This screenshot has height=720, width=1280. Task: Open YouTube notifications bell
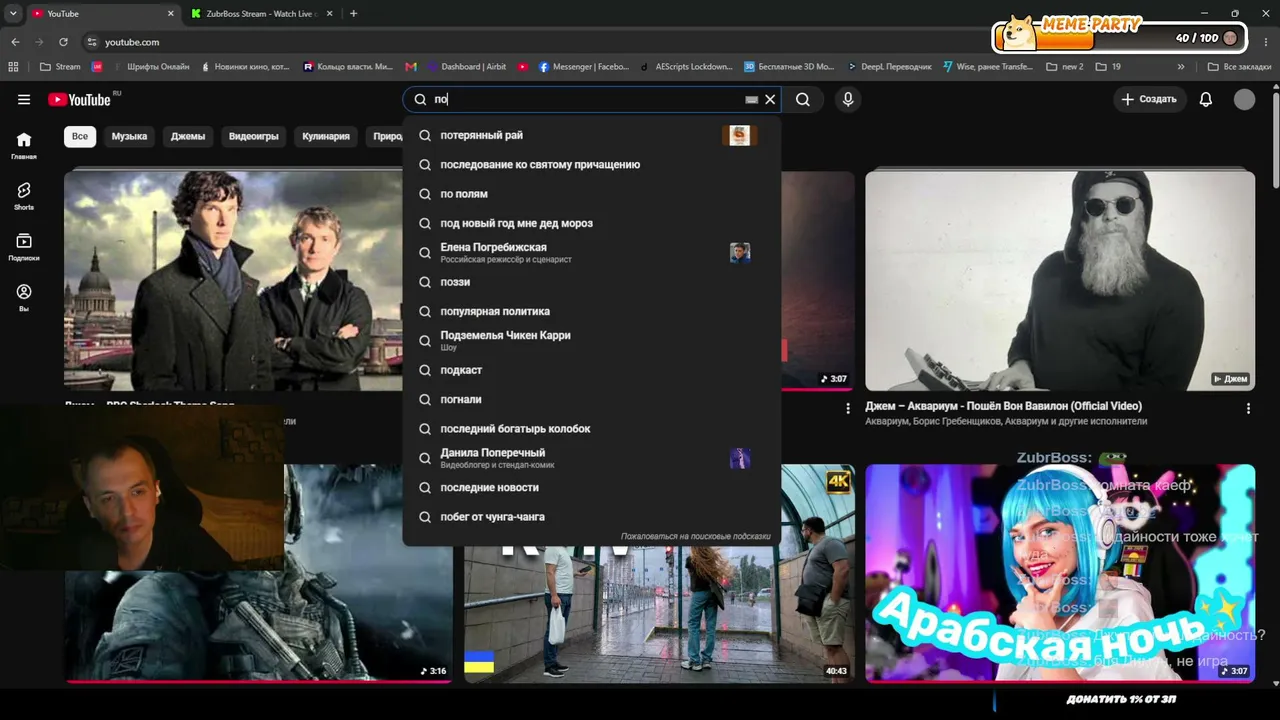pyautogui.click(x=1206, y=99)
